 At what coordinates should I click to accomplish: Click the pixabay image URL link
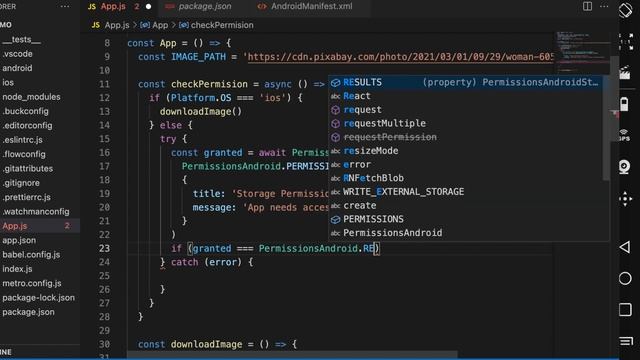(x=400, y=57)
